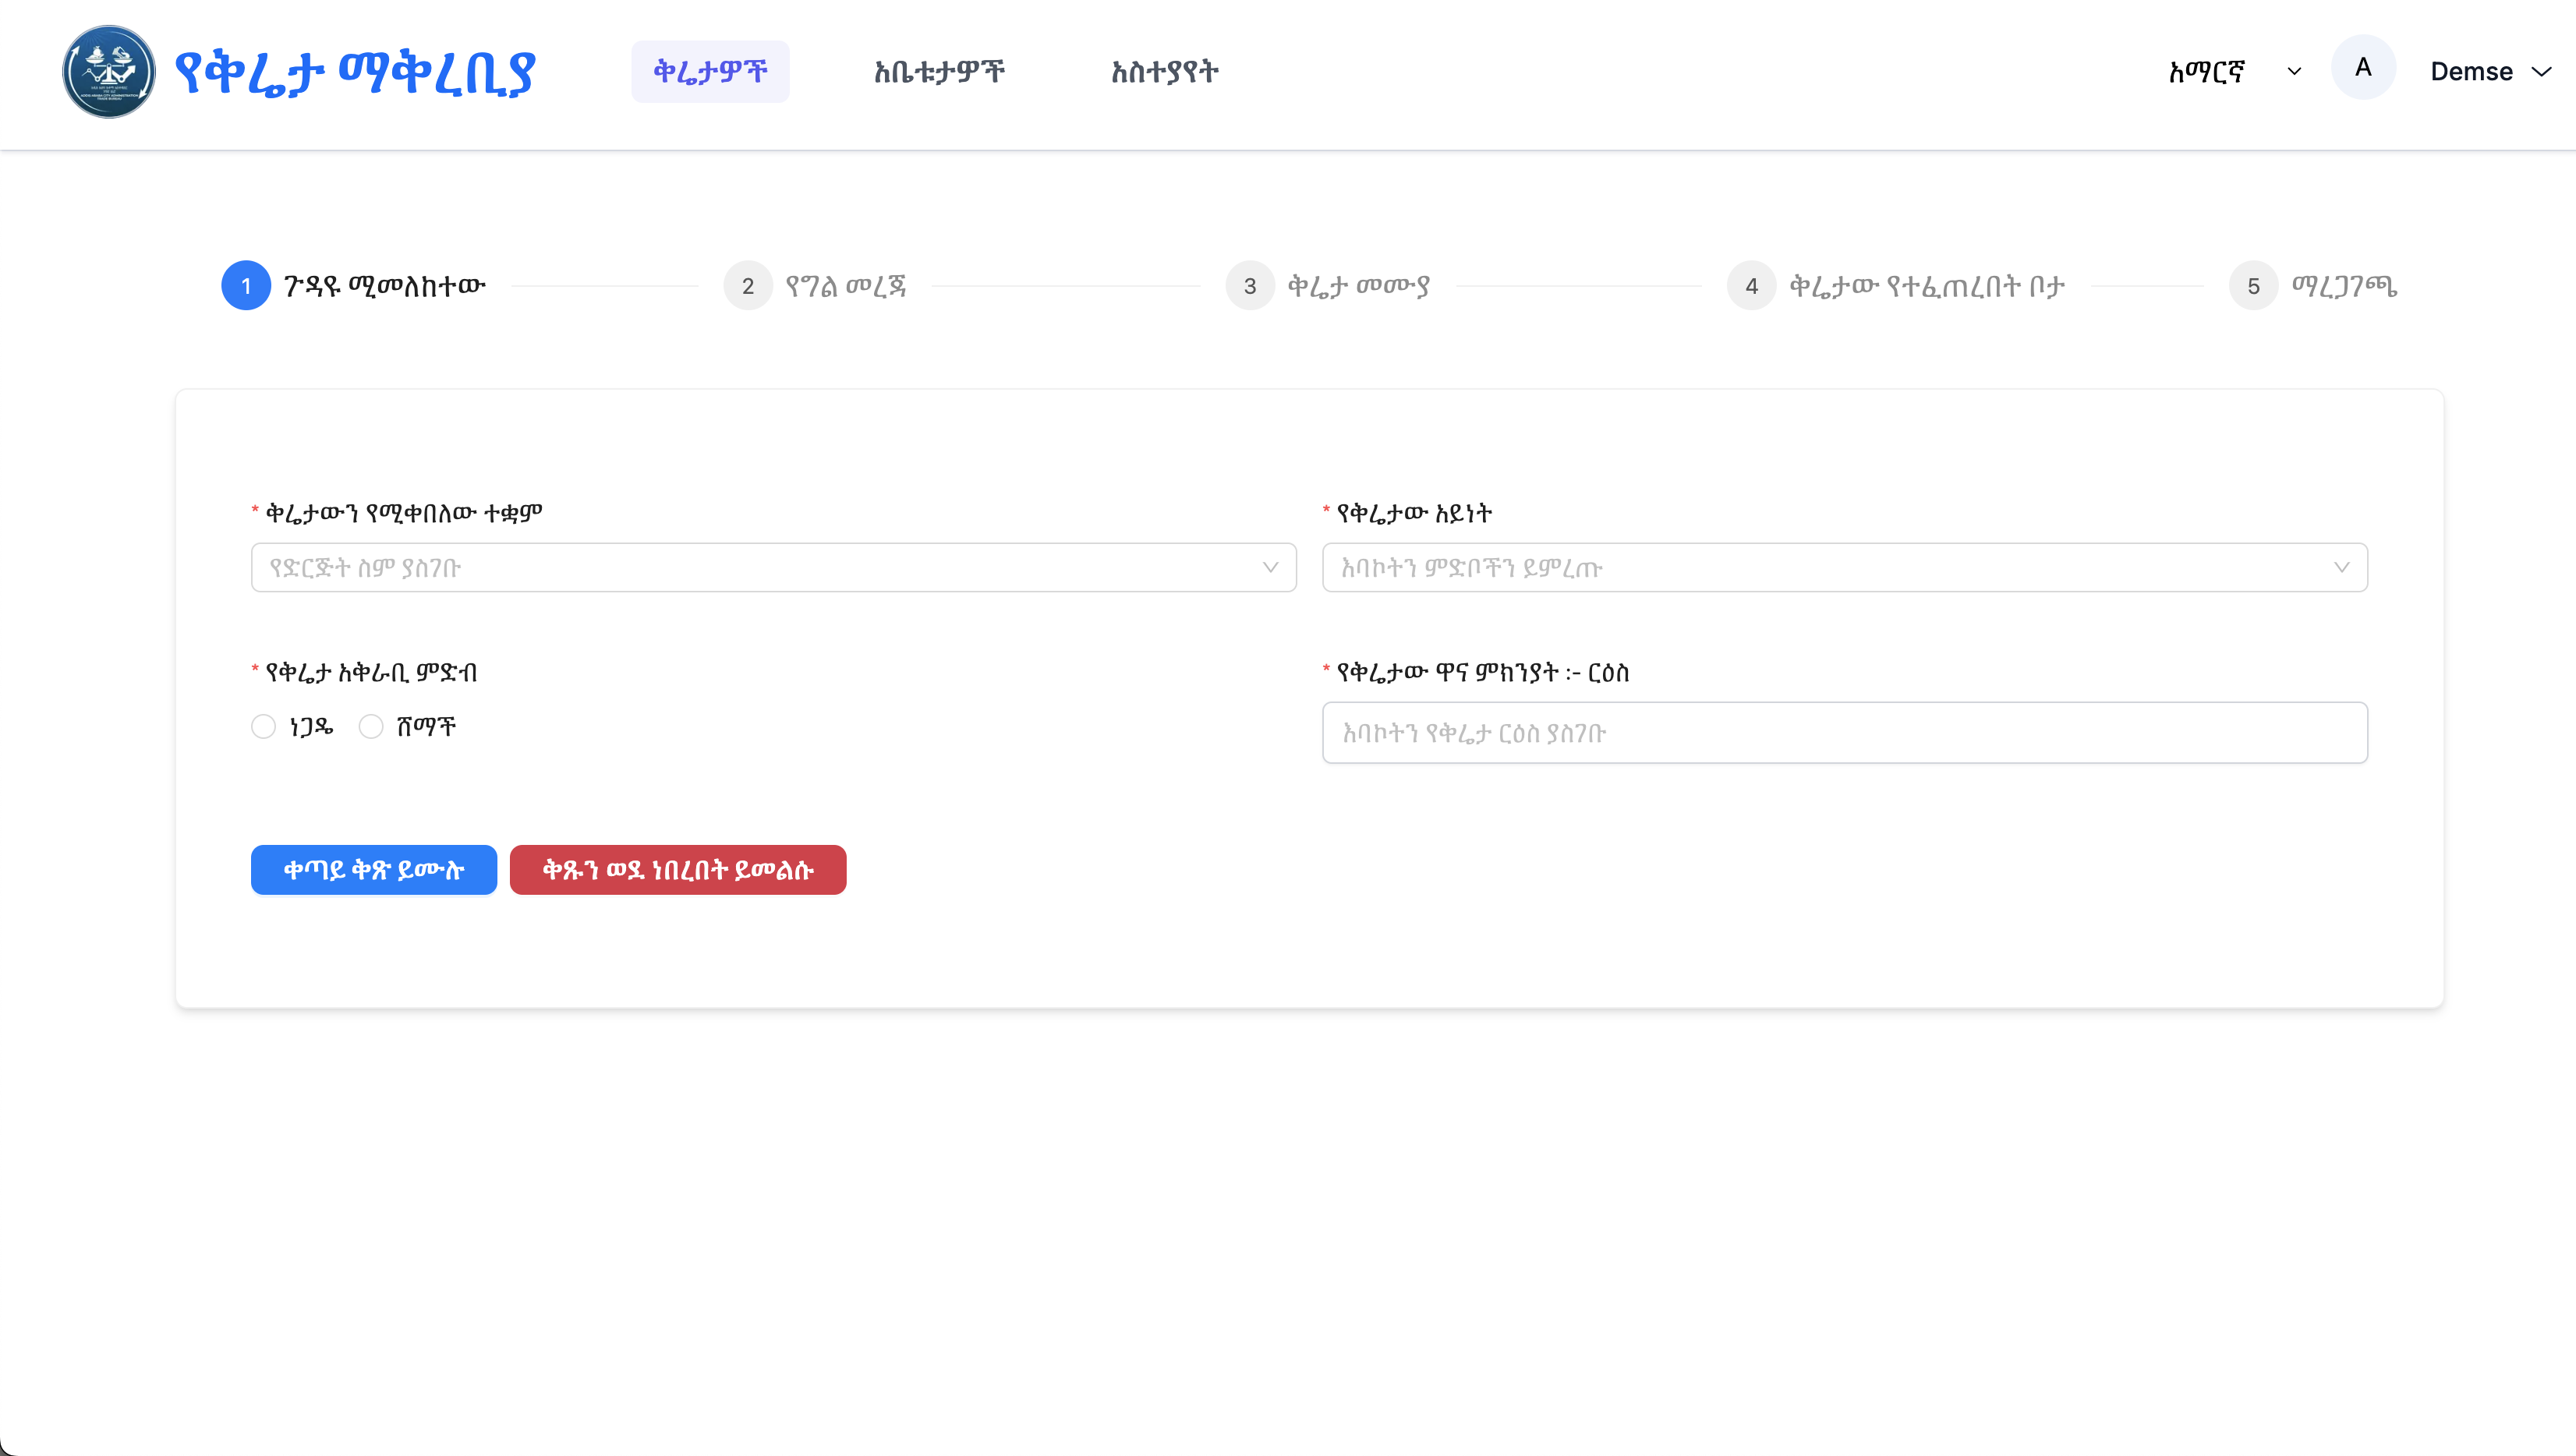Screen dimensions: 2576x1456
Task: Open the አስተያየት menu item
Action: point(1165,71)
